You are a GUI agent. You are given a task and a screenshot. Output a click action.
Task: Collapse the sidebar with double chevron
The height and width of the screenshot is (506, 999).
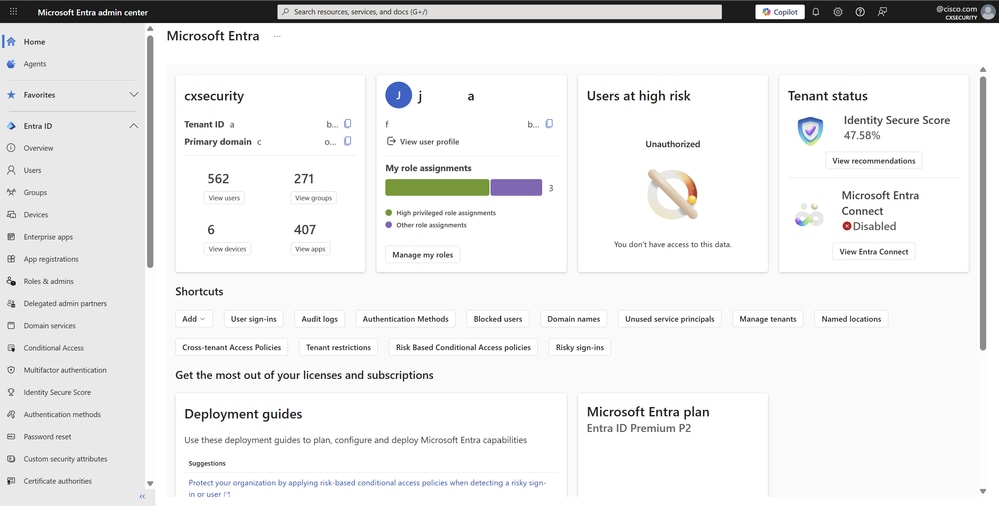pos(142,496)
